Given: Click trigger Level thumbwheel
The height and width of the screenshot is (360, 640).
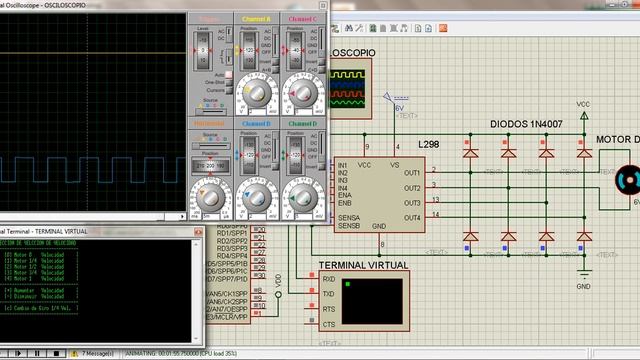Looking at the screenshot, I should (x=203, y=51).
